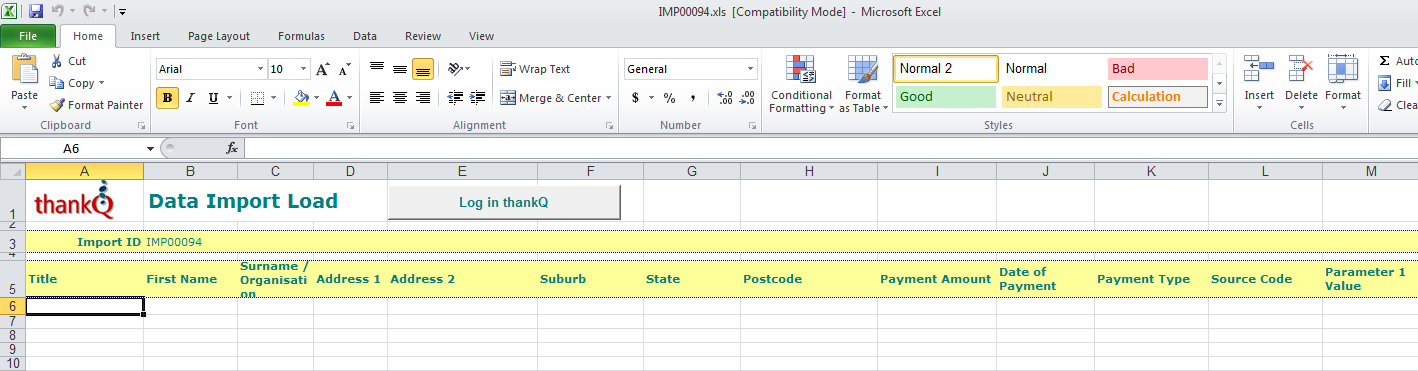Apply the Bad cell style
This screenshot has width=1418, height=371.
1158,69
